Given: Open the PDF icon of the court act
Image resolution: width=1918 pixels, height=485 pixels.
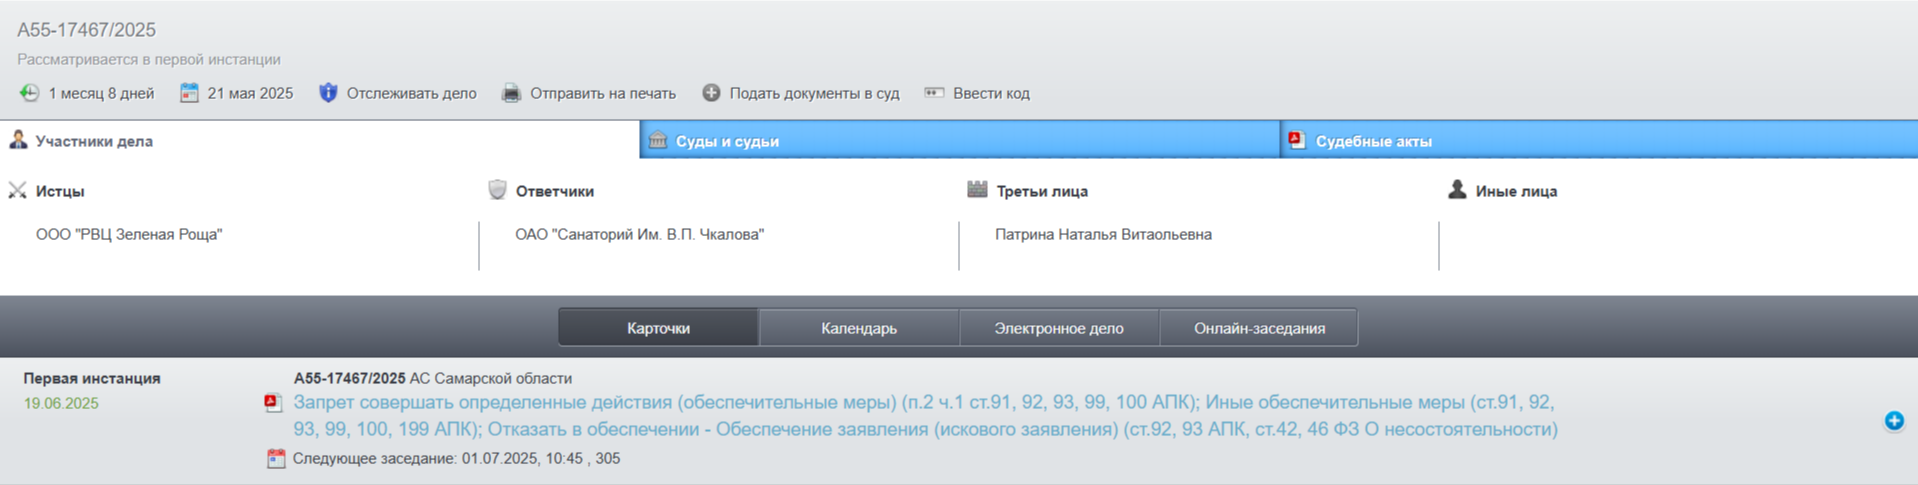Looking at the screenshot, I should [272, 403].
